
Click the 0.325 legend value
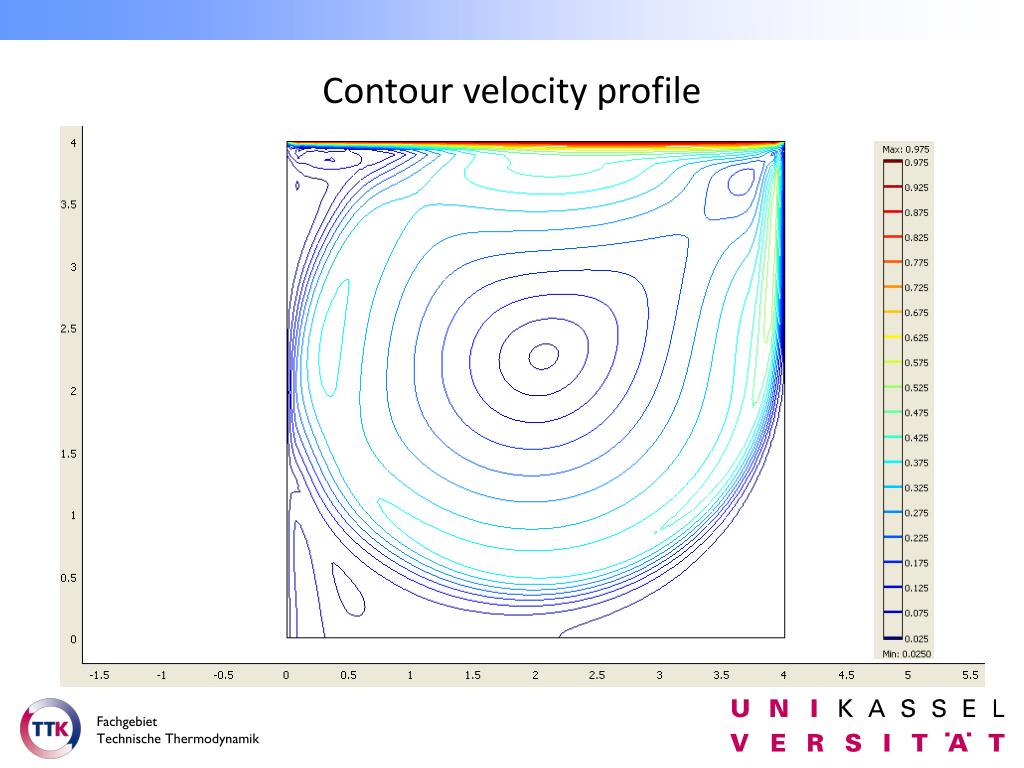[x=916, y=488]
